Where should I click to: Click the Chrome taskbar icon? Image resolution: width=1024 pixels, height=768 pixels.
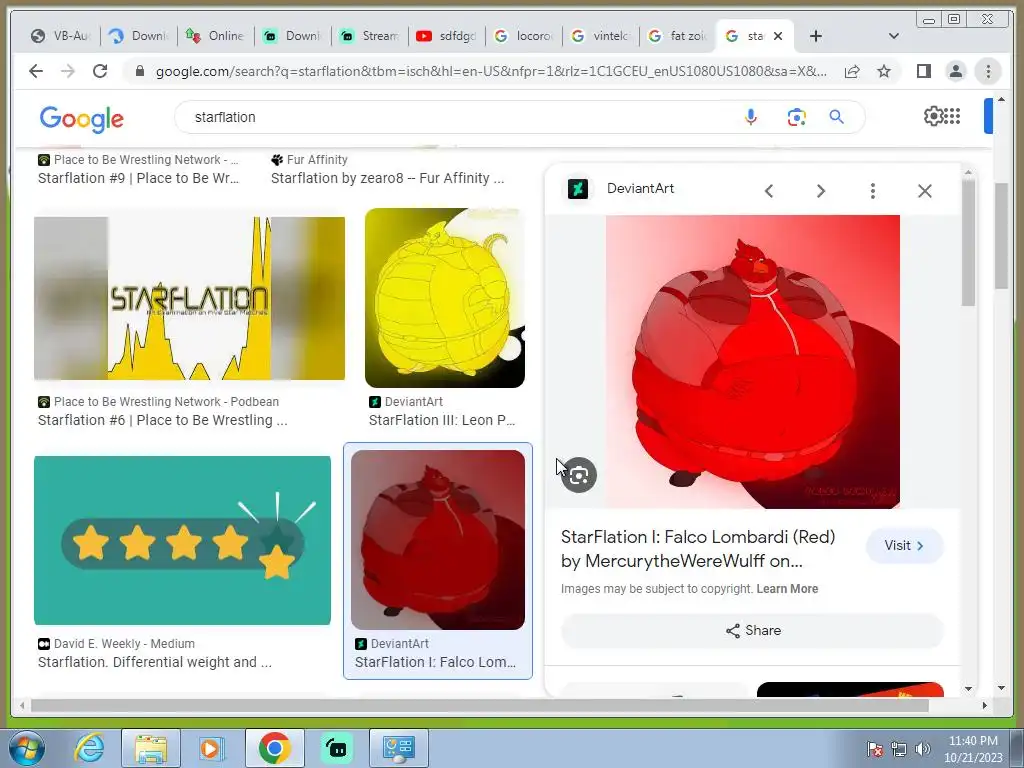pos(274,748)
